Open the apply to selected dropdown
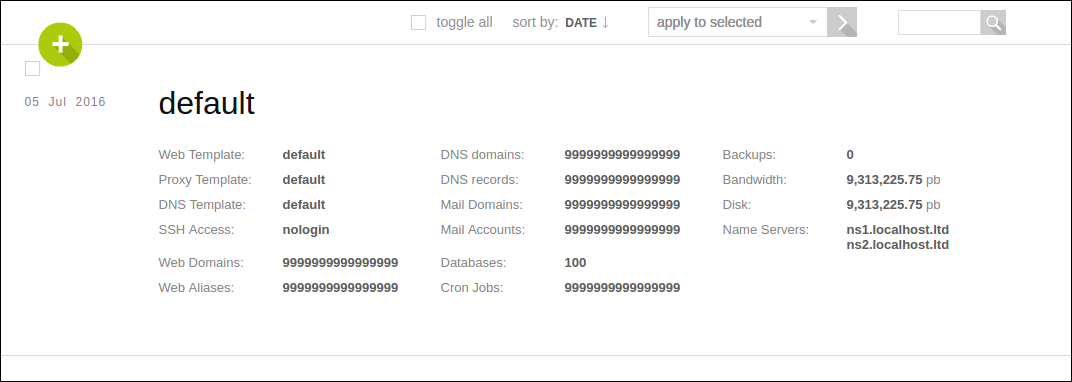 pos(738,23)
